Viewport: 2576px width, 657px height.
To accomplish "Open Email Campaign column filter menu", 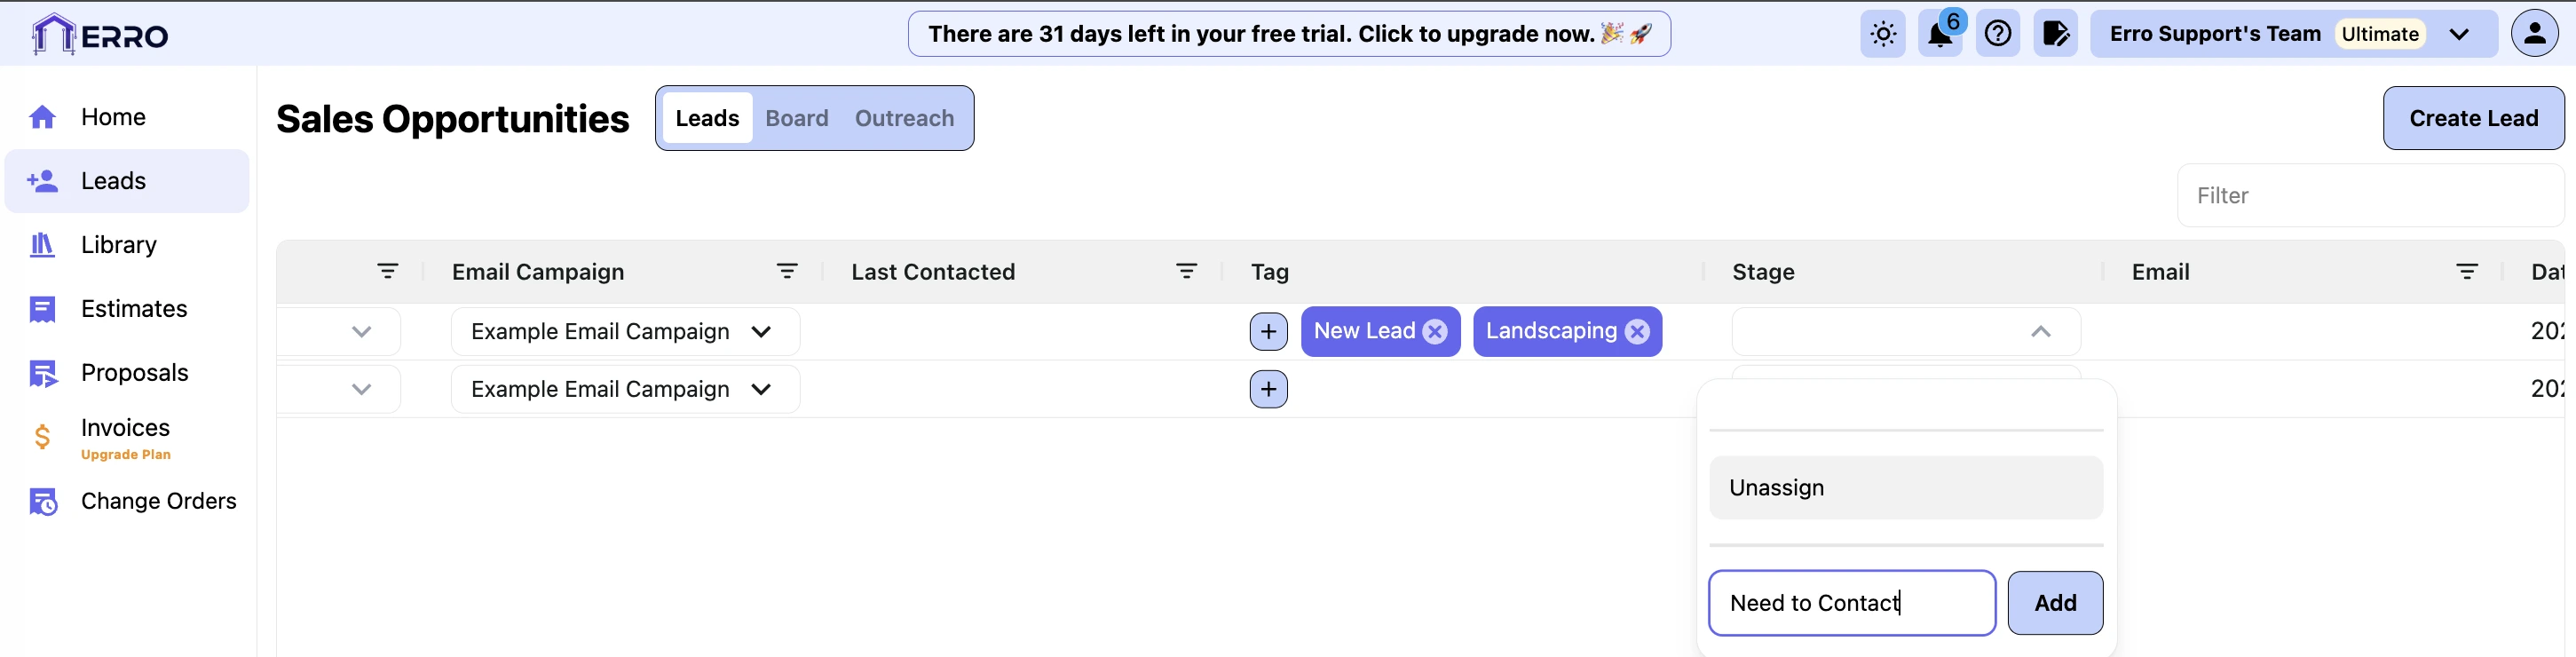I will tap(787, 272).
